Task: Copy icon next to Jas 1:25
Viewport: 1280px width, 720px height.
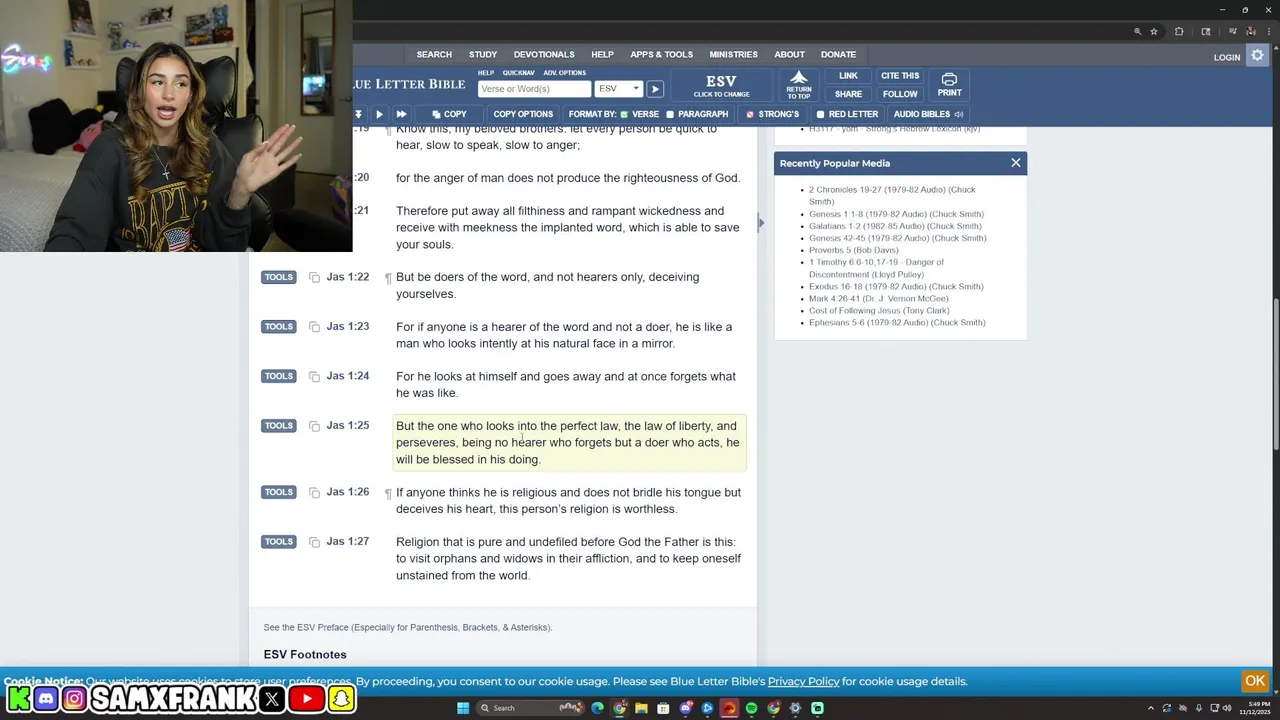Action: [x=314, y=426]
